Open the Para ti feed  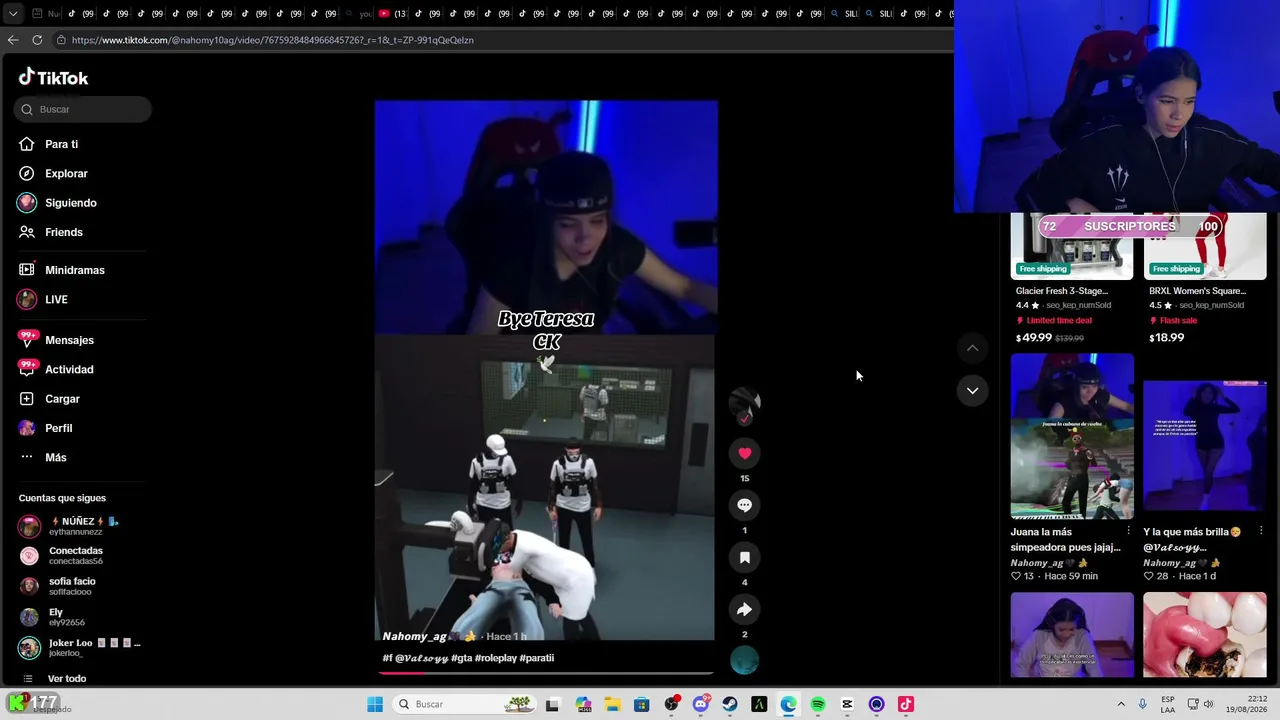point(48,144)
